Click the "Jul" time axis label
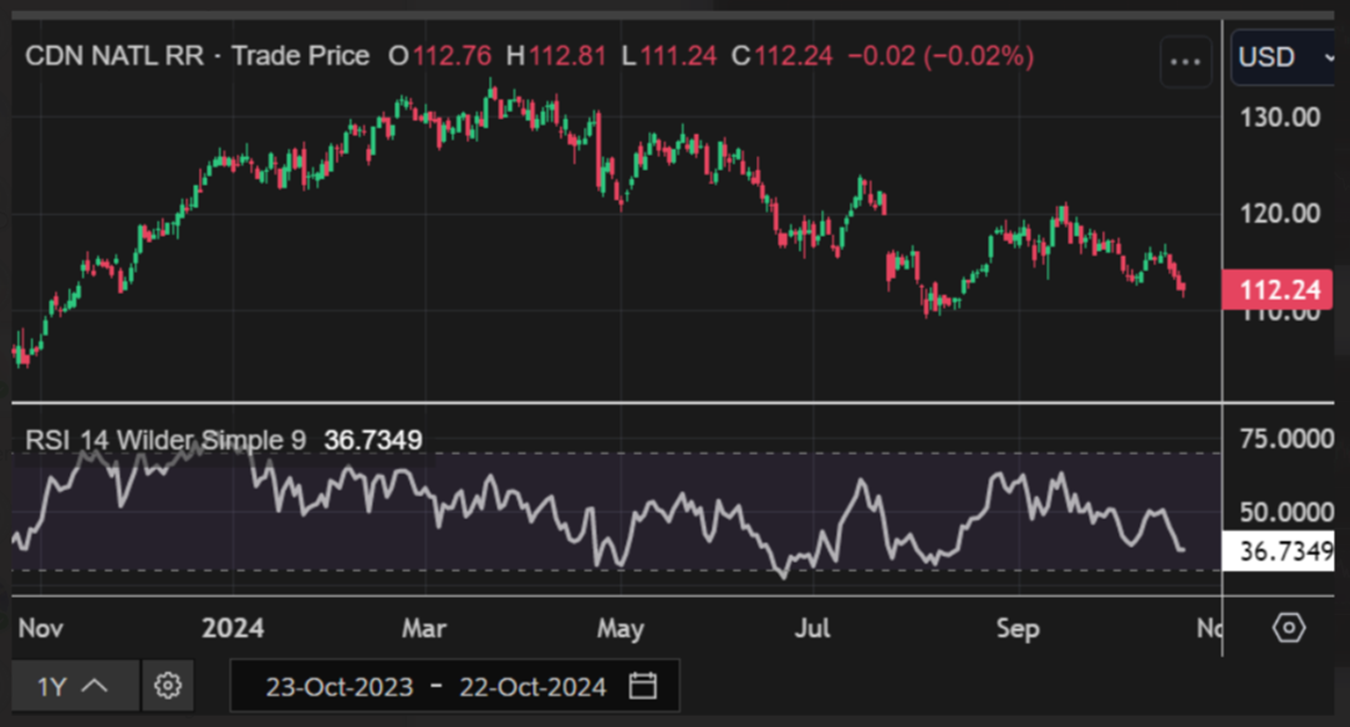 point(813,628)
